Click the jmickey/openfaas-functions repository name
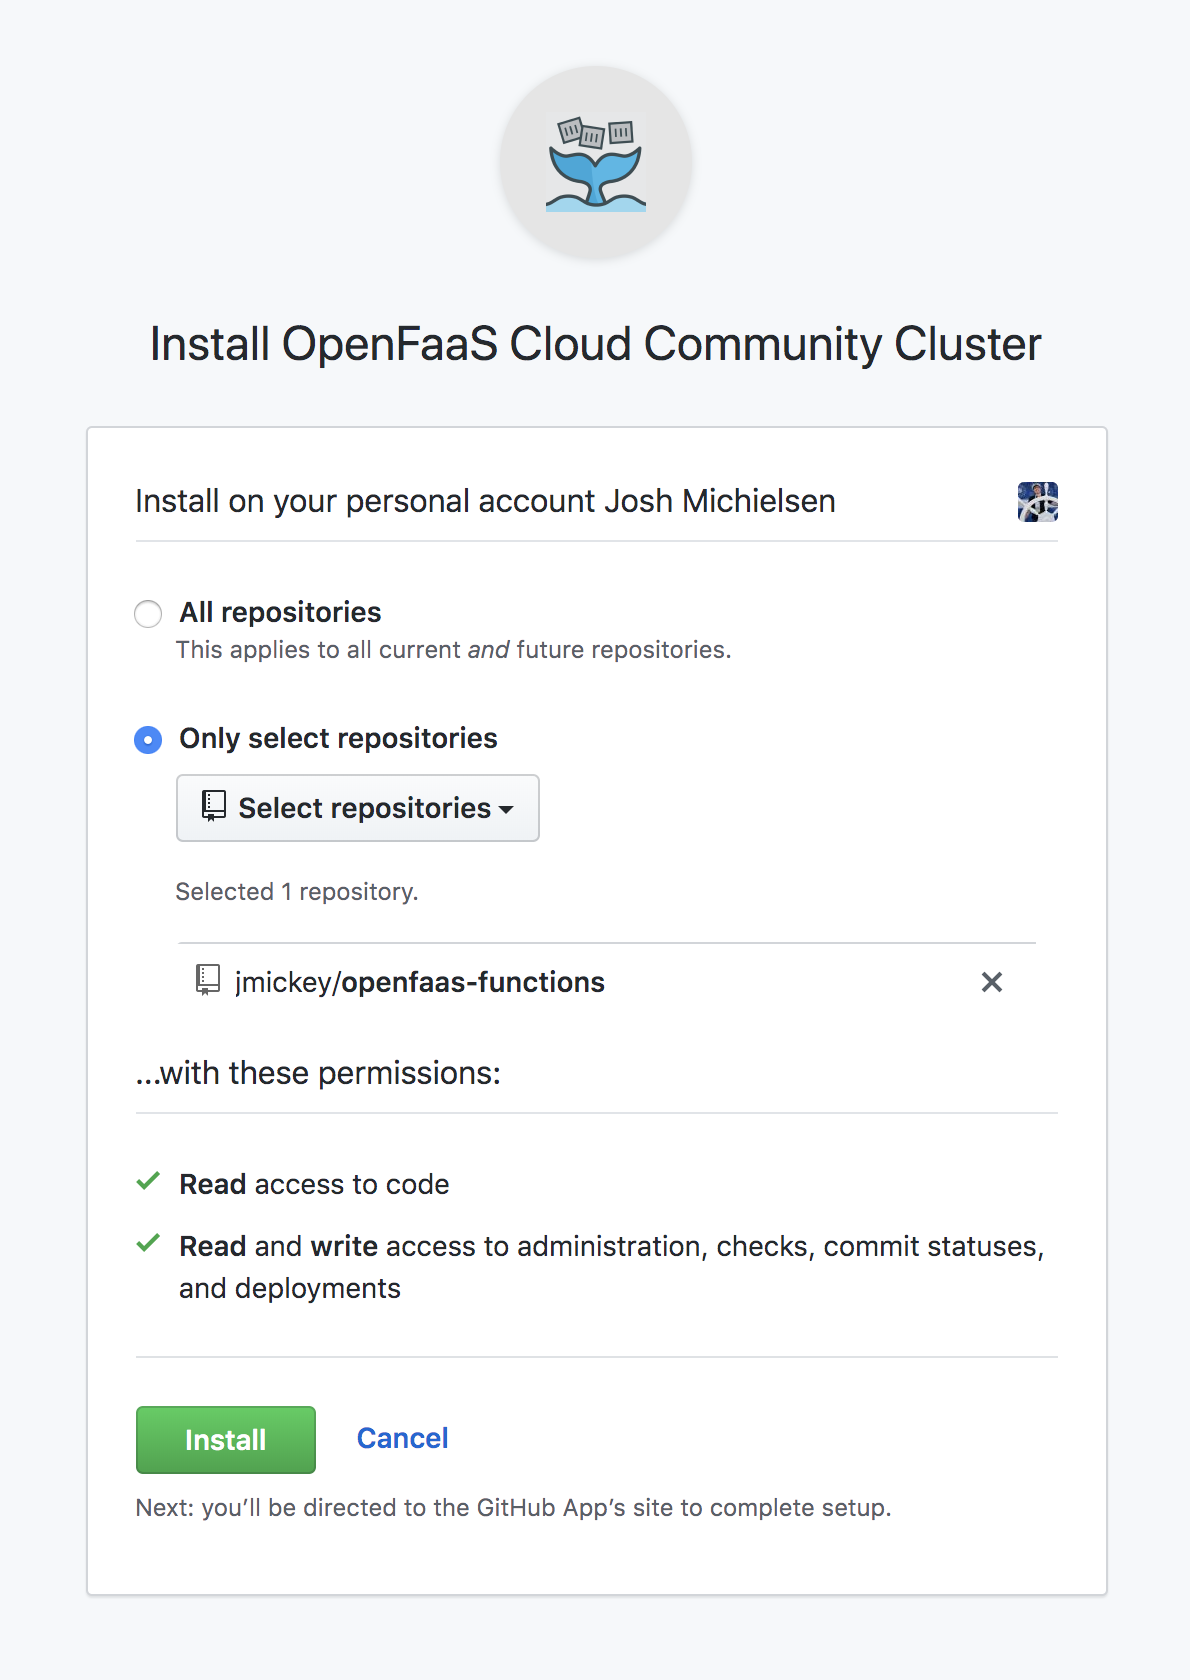 (420, 982)
